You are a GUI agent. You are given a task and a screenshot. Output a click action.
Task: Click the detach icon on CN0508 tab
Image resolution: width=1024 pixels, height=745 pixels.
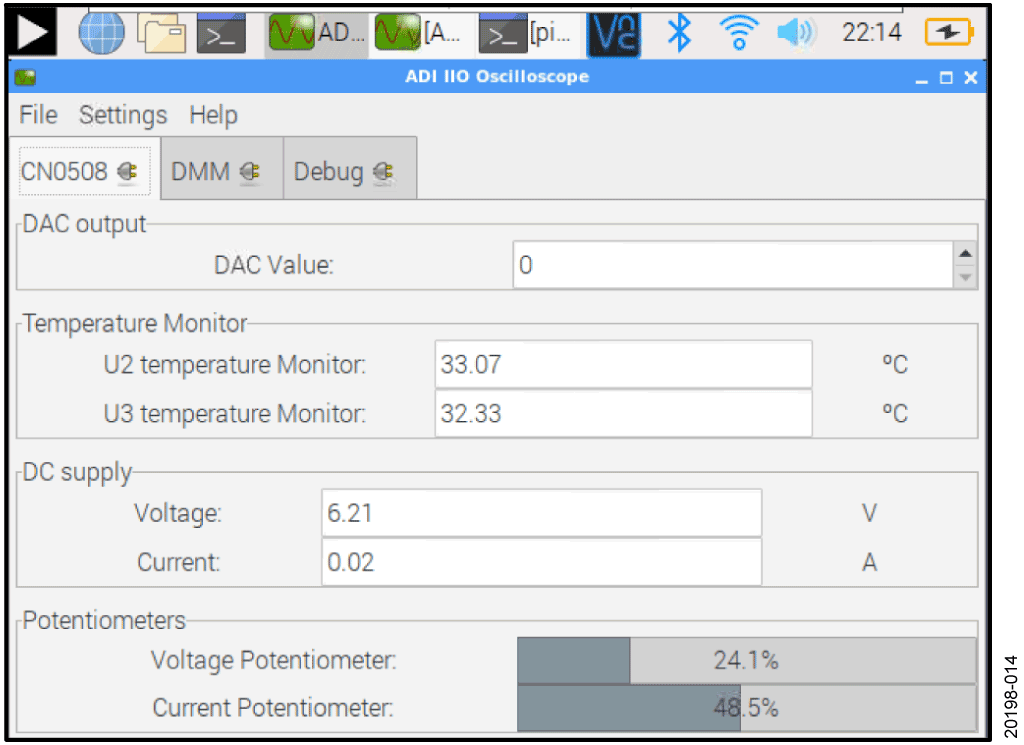coord(127,172)
